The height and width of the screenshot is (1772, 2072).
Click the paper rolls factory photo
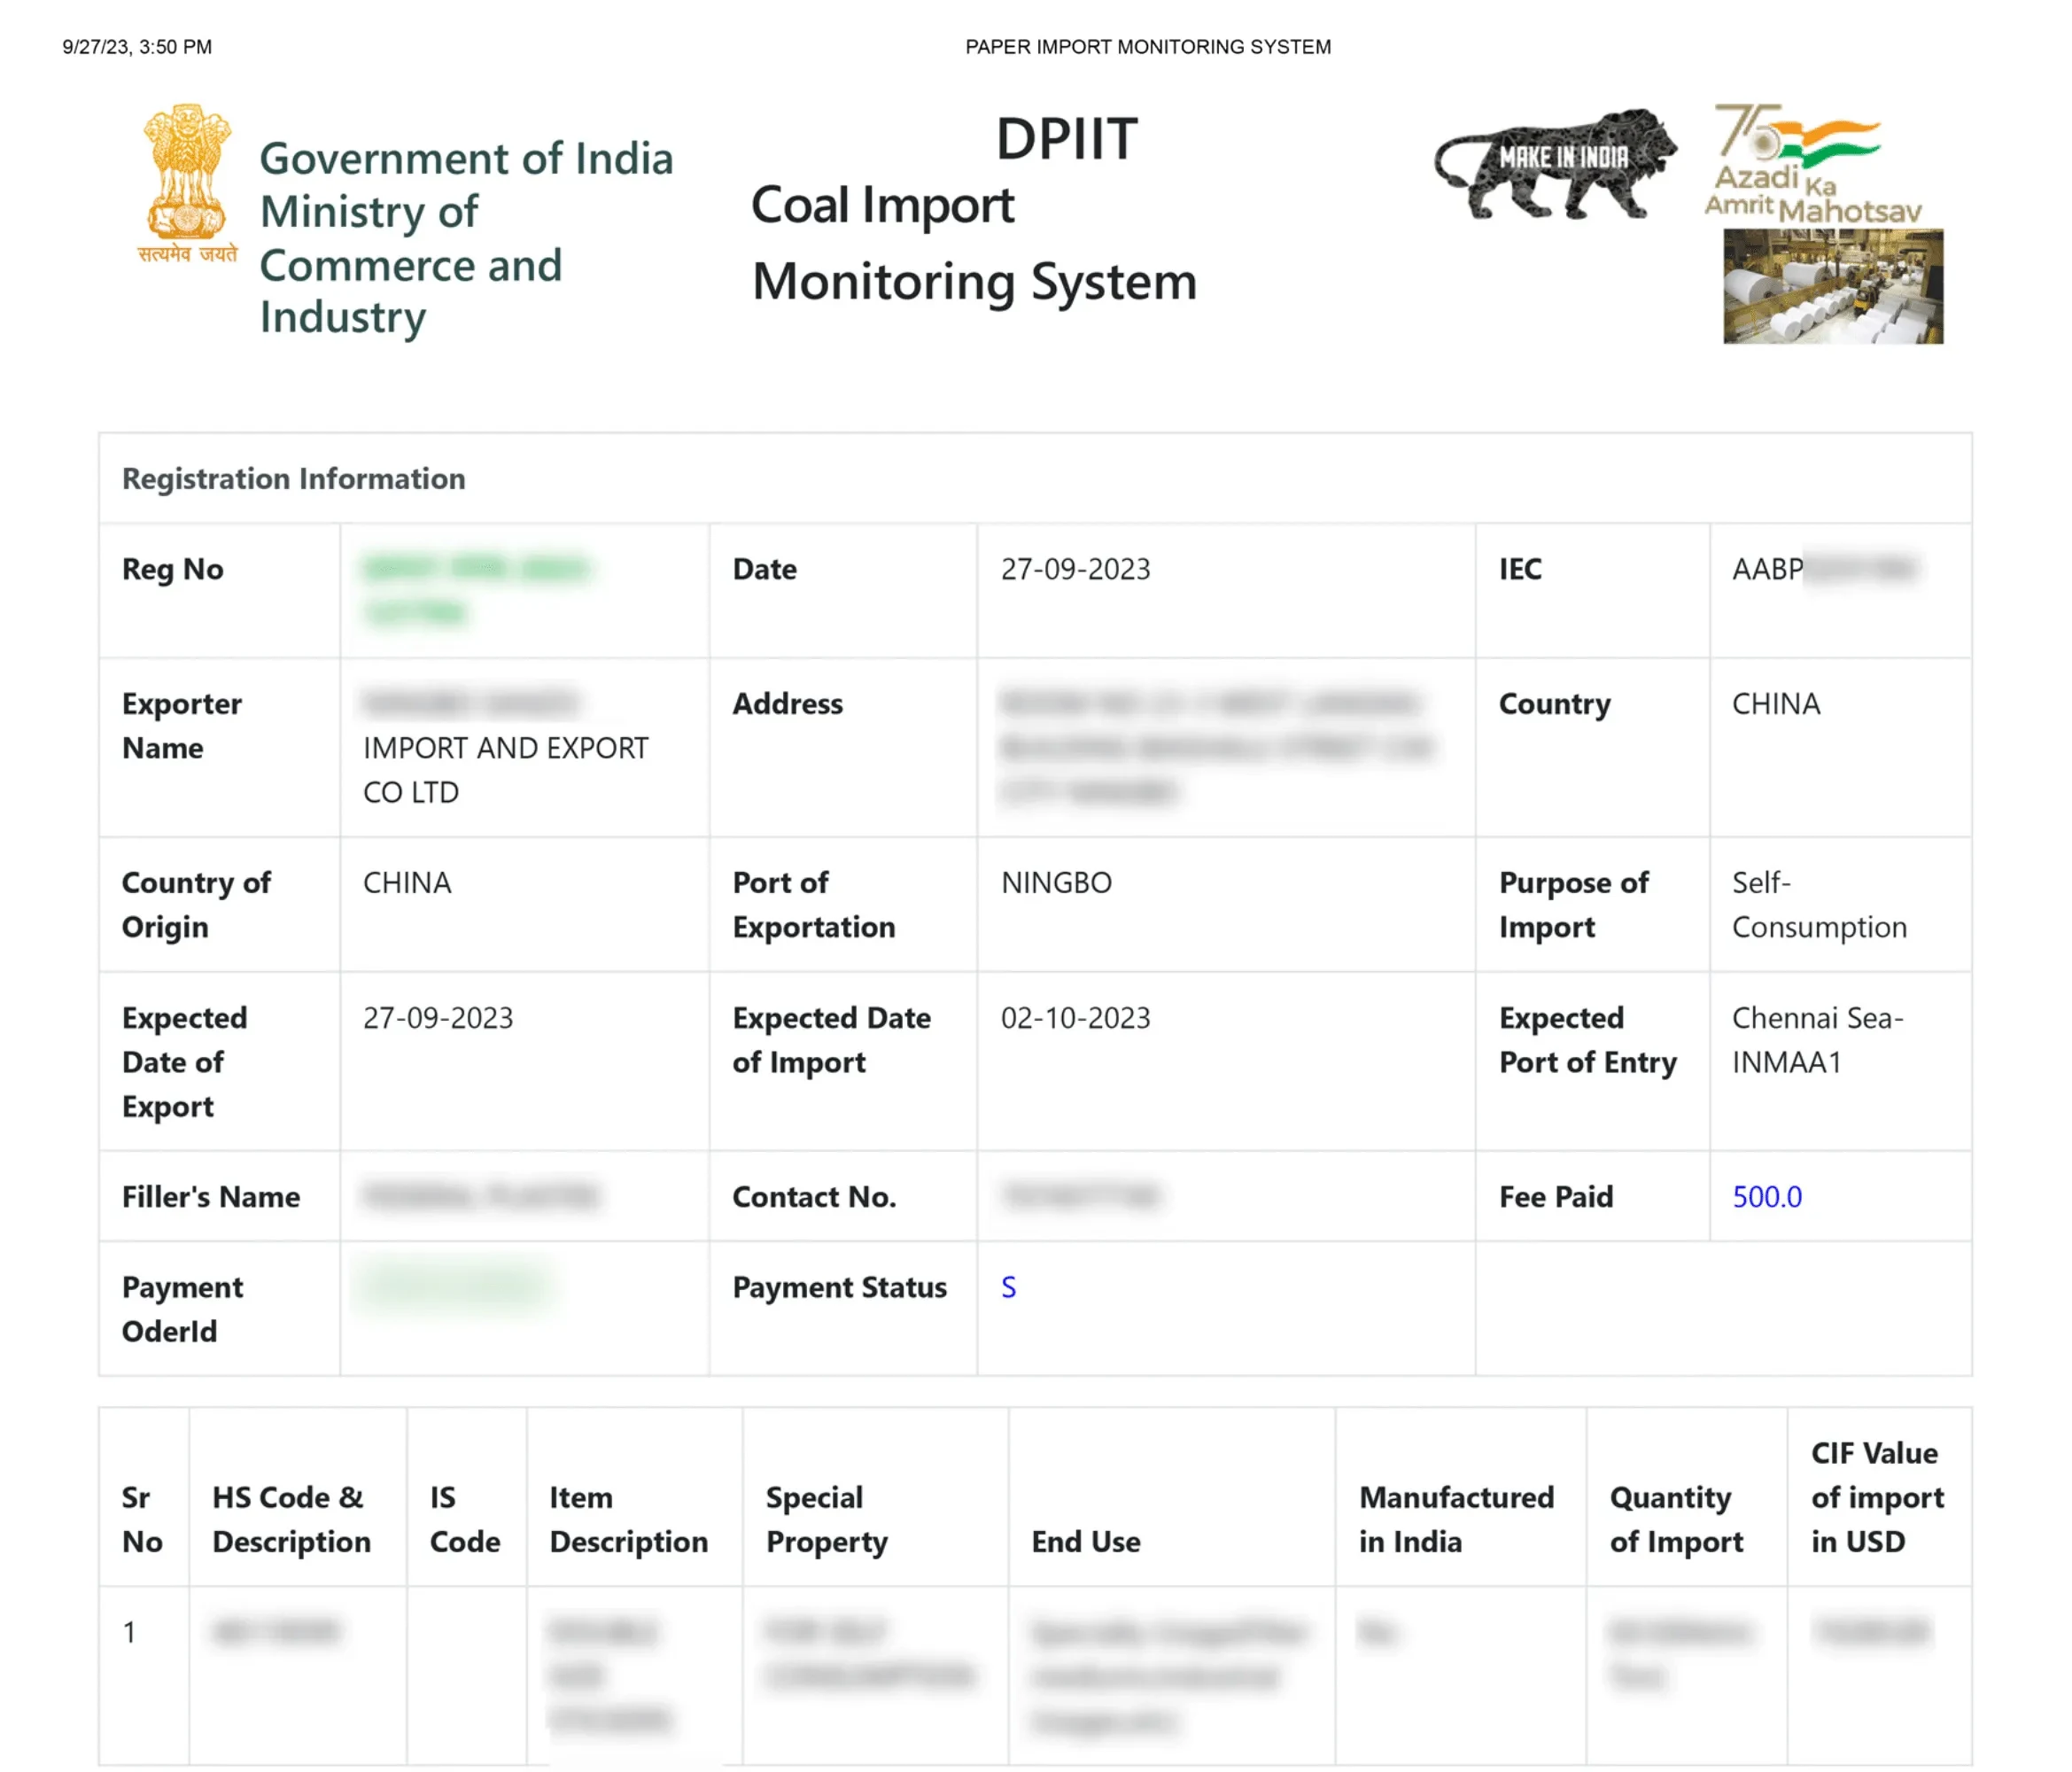[1832, 286]
